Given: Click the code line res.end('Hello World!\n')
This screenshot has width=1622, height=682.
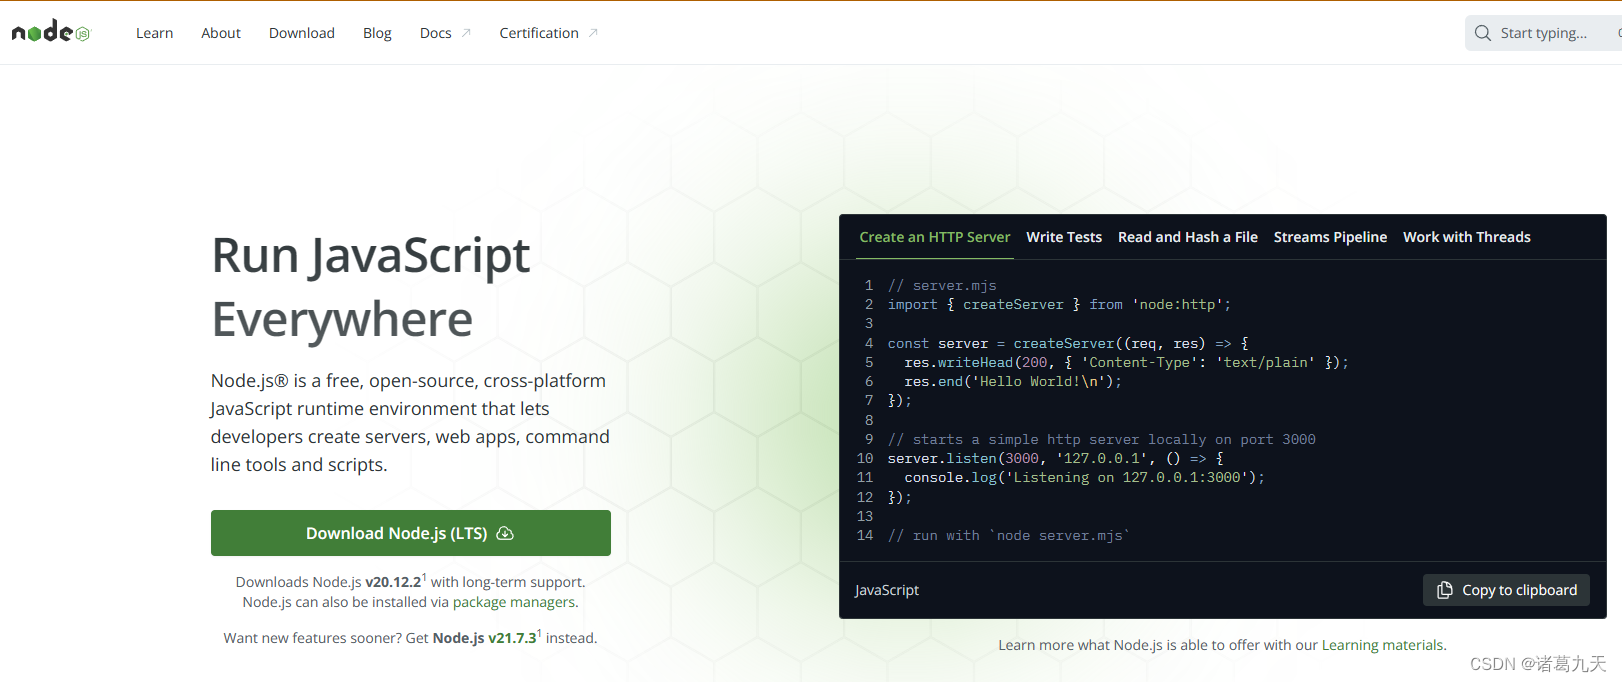Looking at the screenshot, I should (x=1013, y=381).
